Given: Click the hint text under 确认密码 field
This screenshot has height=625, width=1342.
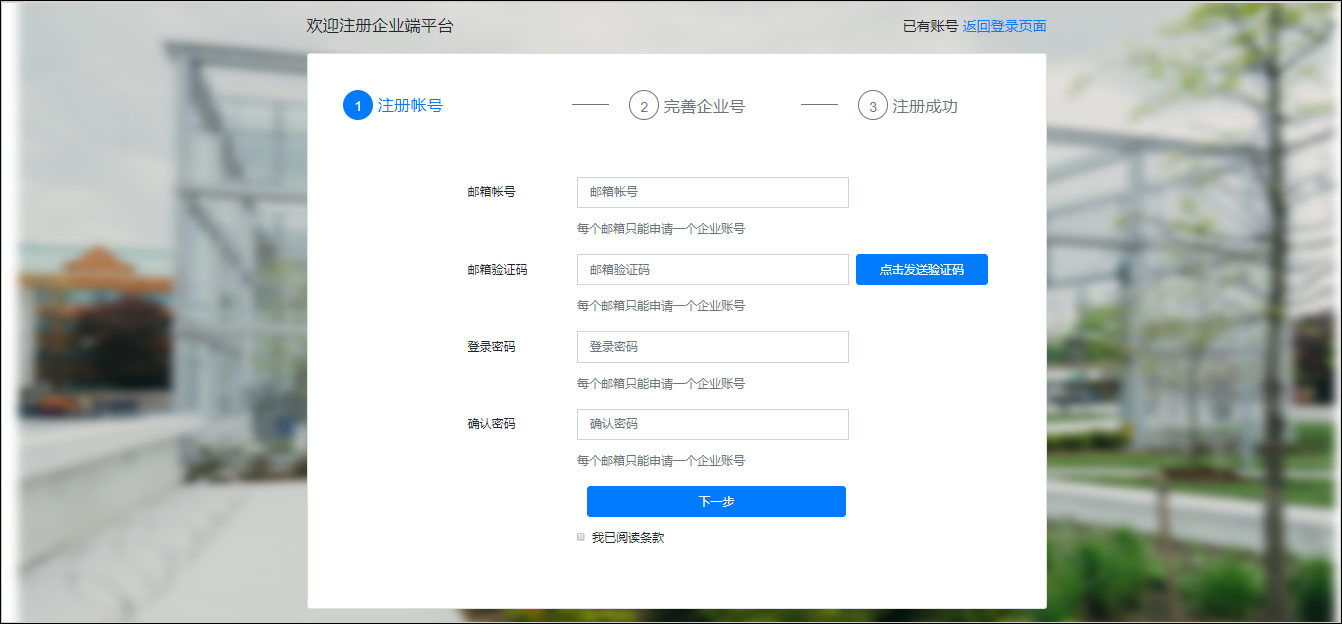Looking at the screenshot, I should [x=661, y=461].
